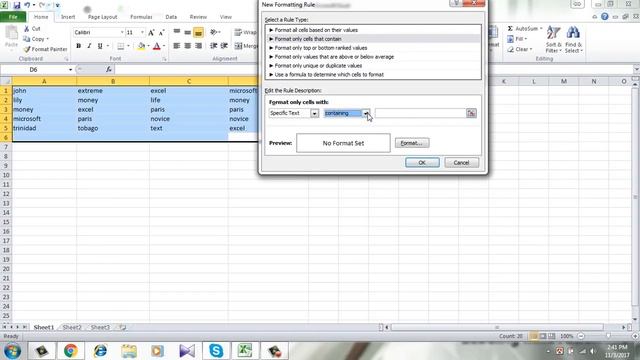Apply fill color to cells
This screenshot has width=640, height=360.
(x=141, y=46)
